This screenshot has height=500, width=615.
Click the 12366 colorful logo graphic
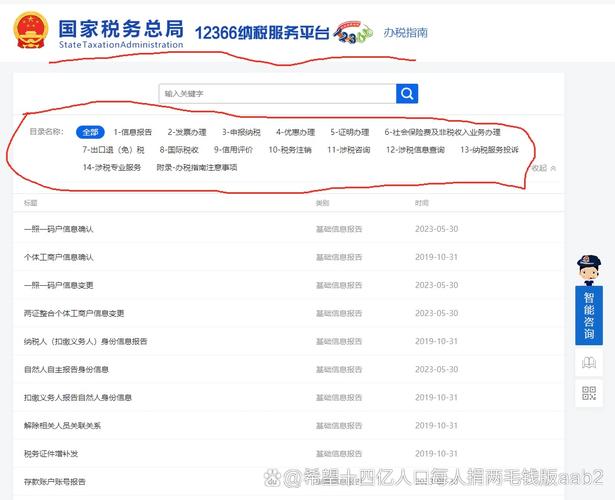click(x=353, y=33)
